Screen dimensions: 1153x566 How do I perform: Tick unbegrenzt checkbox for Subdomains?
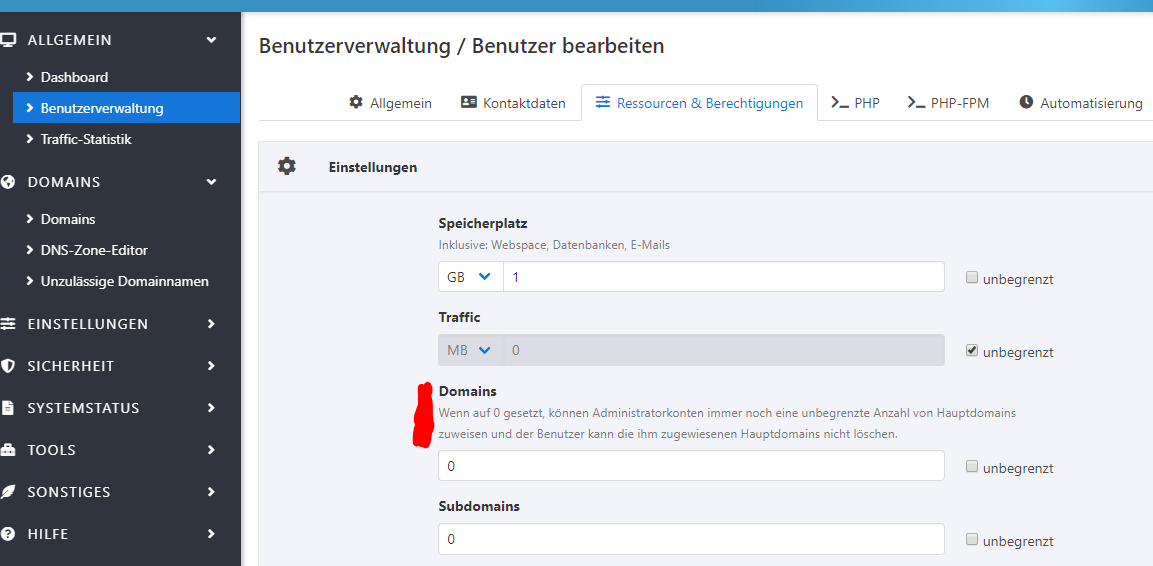[x=972, y=539]
